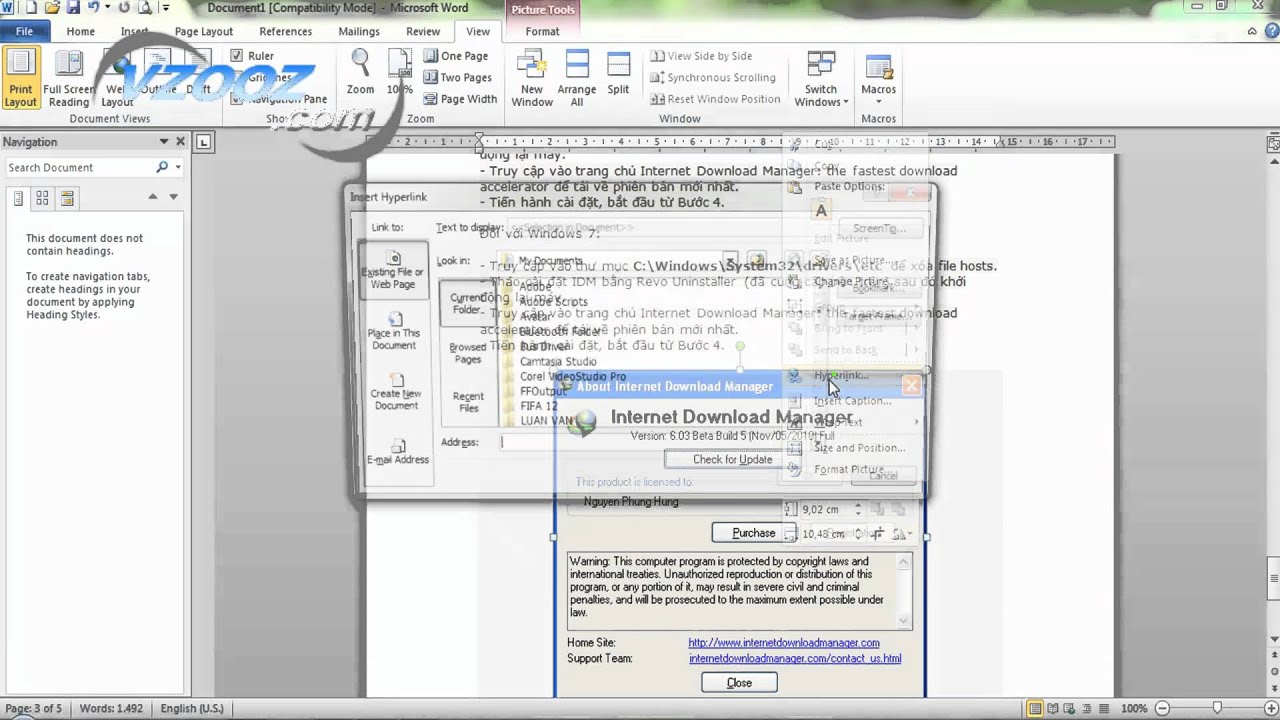Open the File tab
Viewport: 1280px width, 720px height.
point(24,31)
